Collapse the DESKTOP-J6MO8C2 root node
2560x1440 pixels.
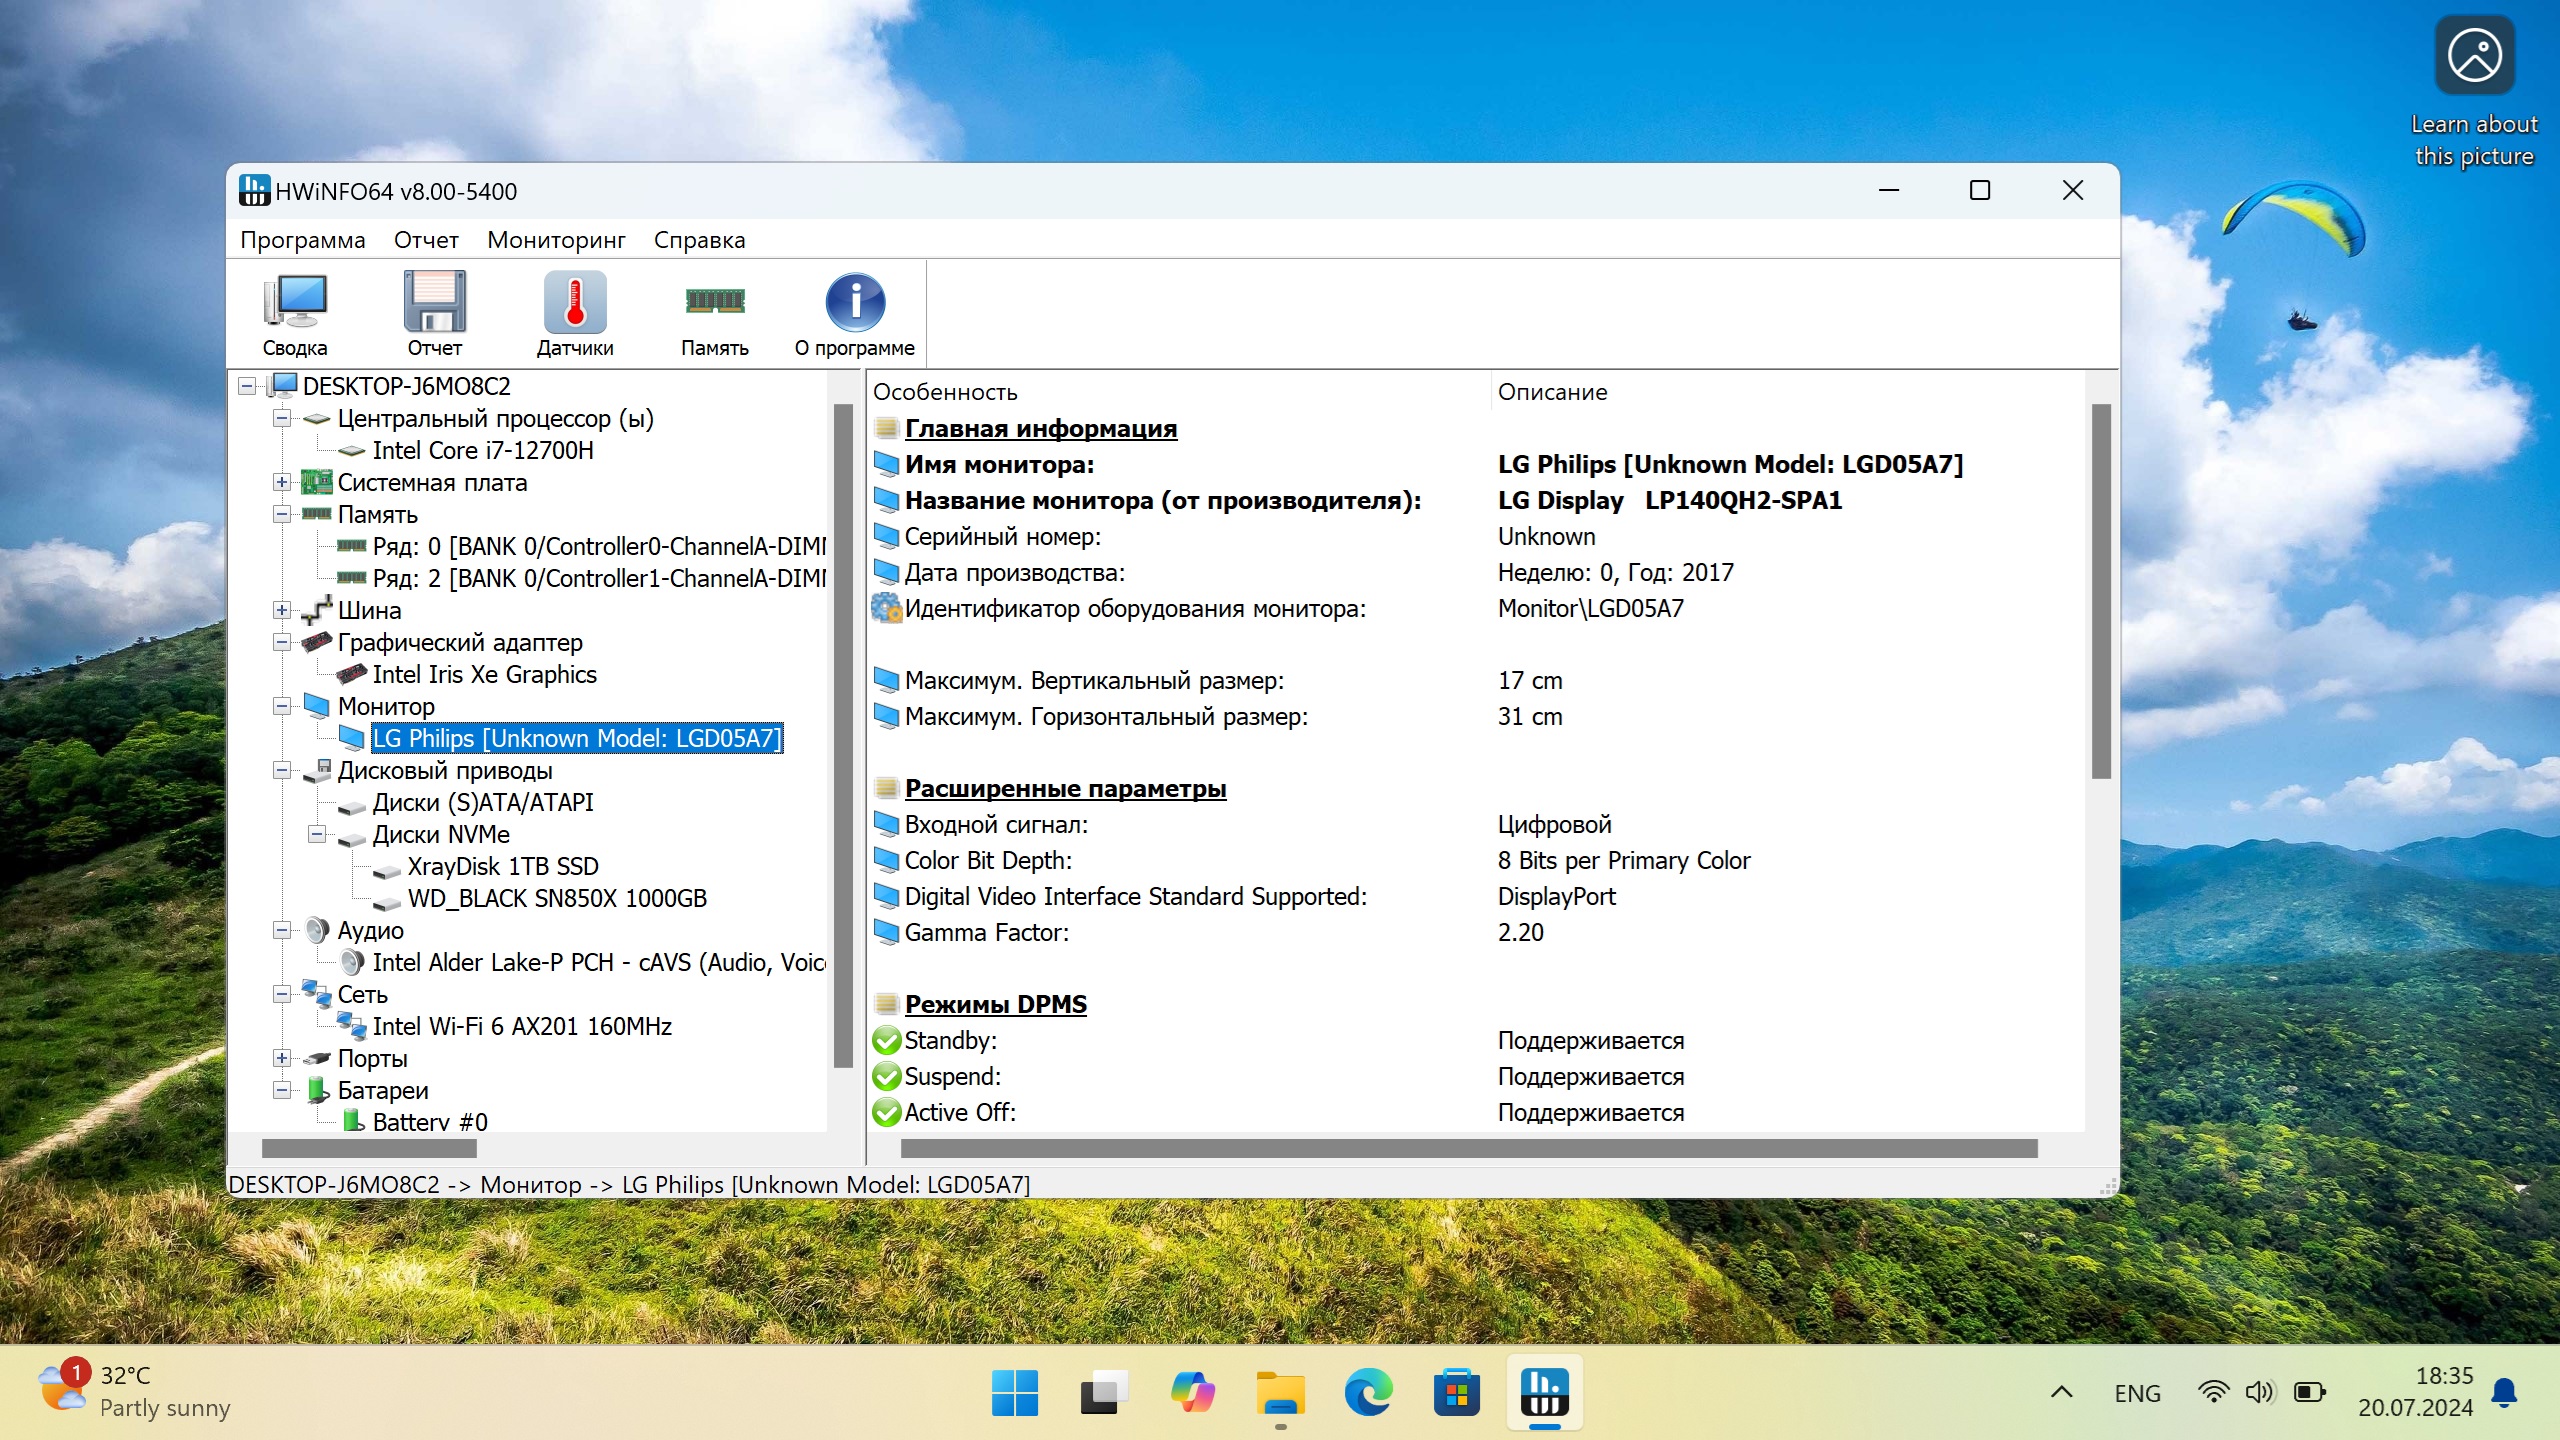[247, 386]
